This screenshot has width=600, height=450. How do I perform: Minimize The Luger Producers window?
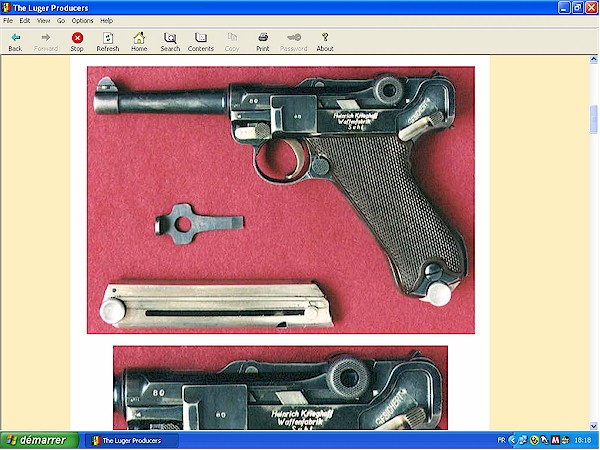pos(564,8)
